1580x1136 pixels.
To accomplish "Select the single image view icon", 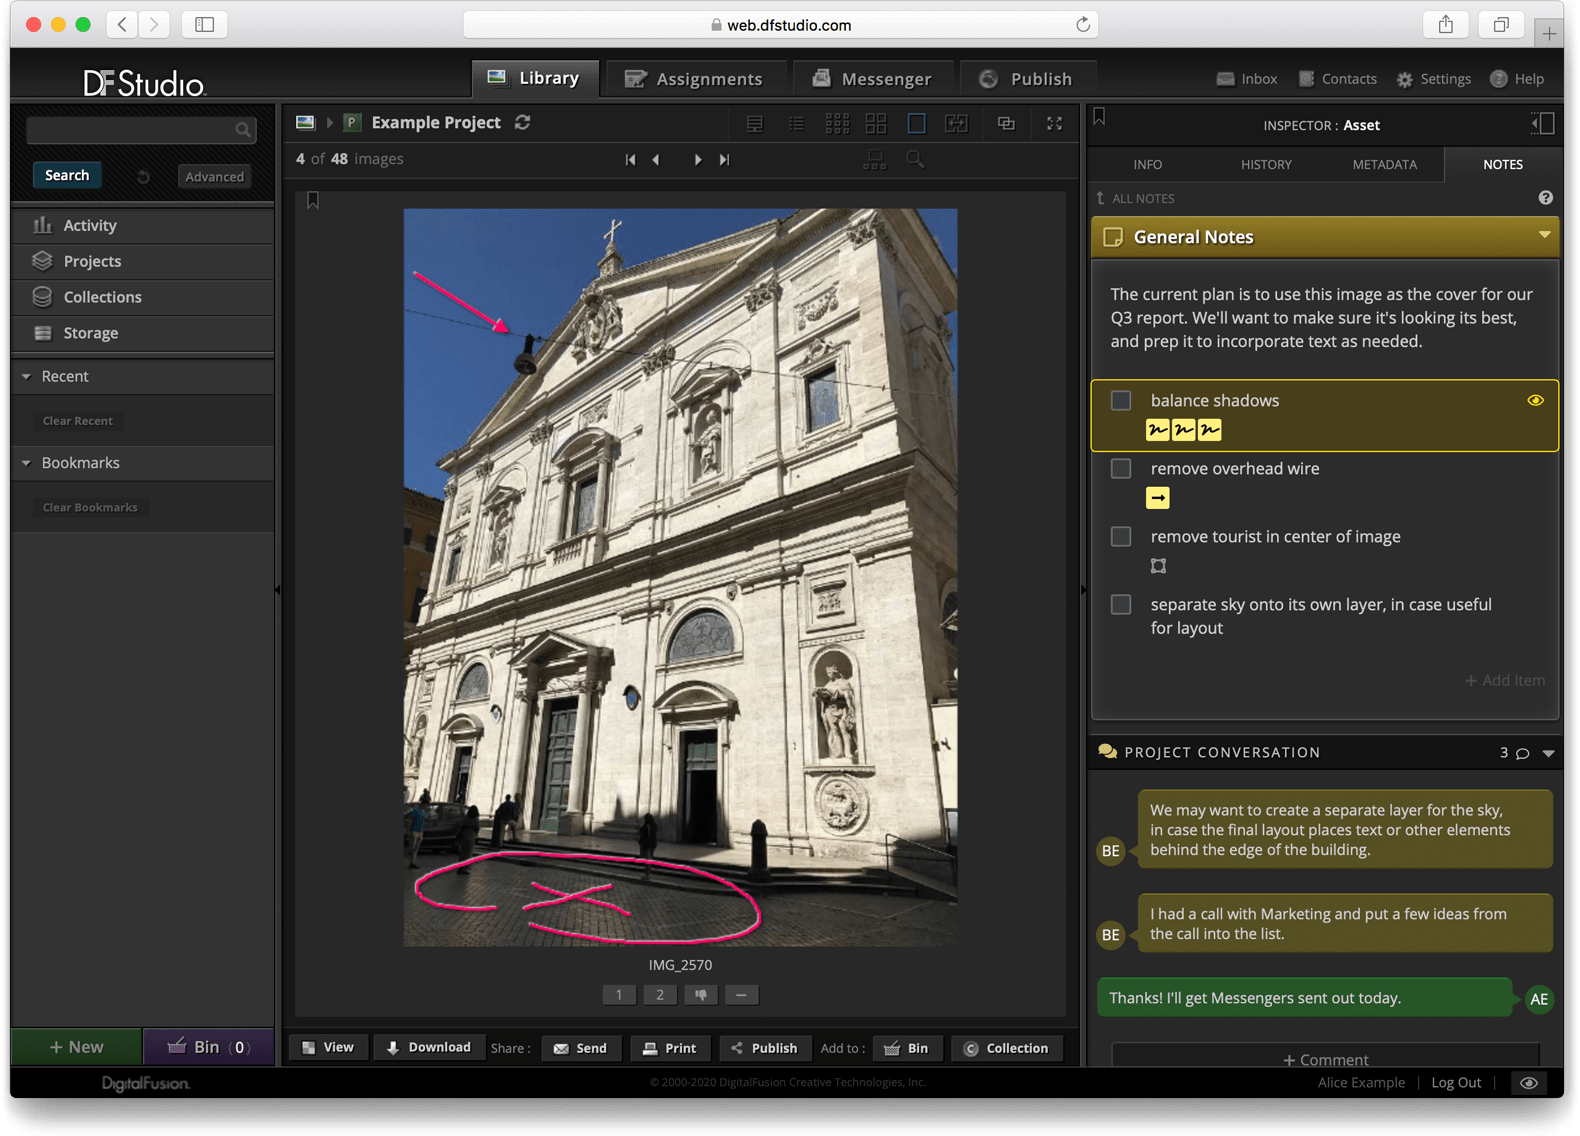I will tap(916, 123).
